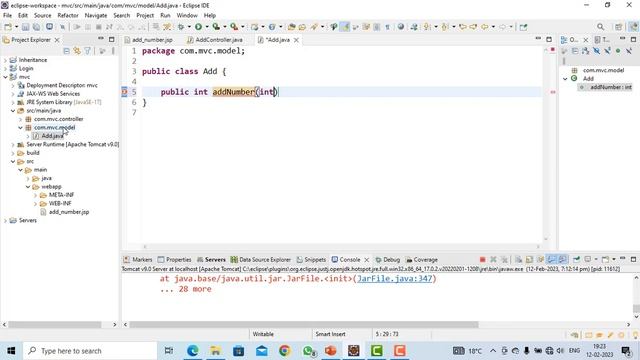Switch to the Servers tab

[x=211, y=260]
